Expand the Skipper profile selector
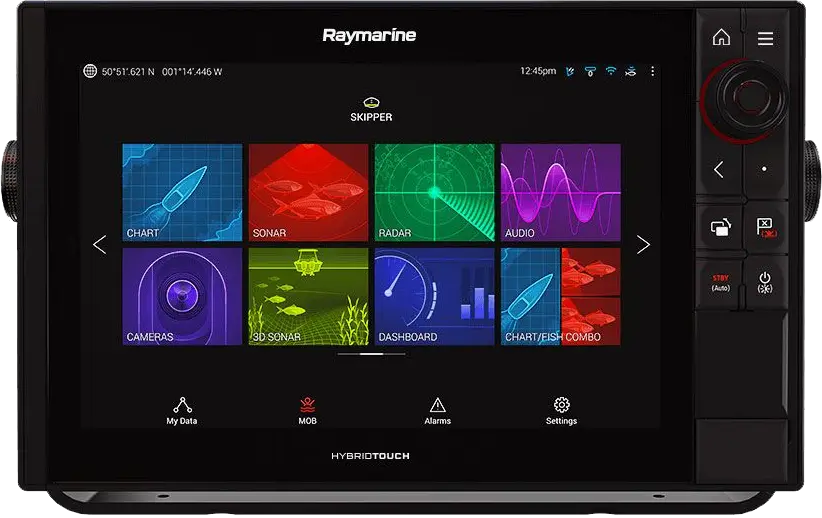This screenshot has width=822, height=518. [371, 109]
